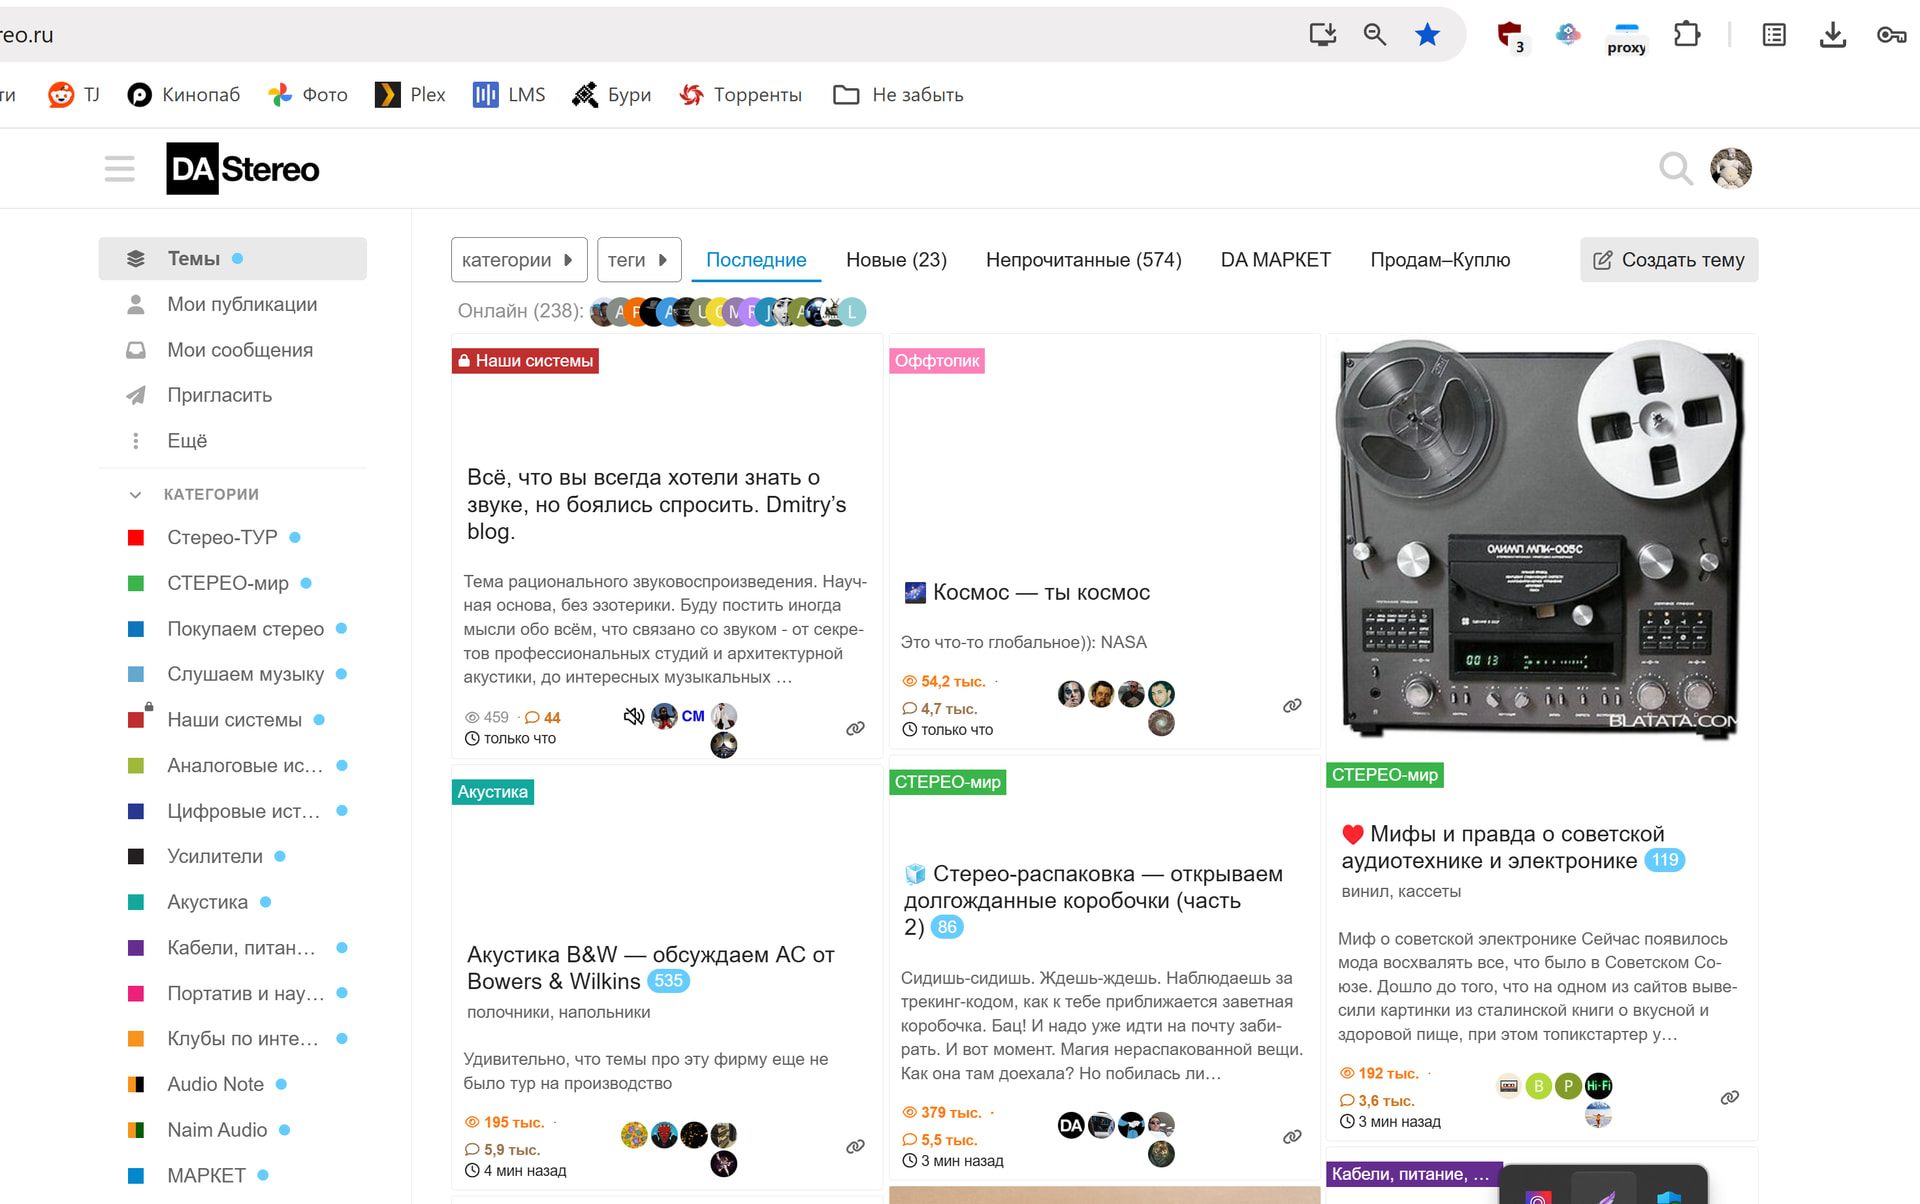
Task: Open the user profile avatar
Action: coord(1730,168)
